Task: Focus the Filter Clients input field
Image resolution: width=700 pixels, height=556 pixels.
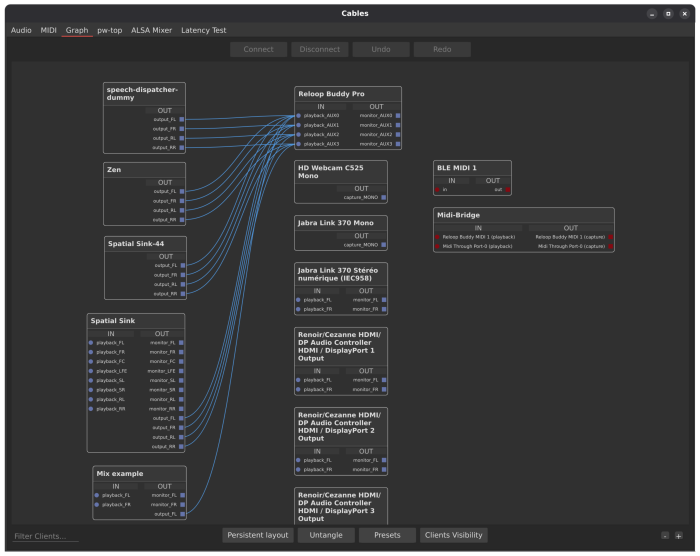Action: coord(46,536)
